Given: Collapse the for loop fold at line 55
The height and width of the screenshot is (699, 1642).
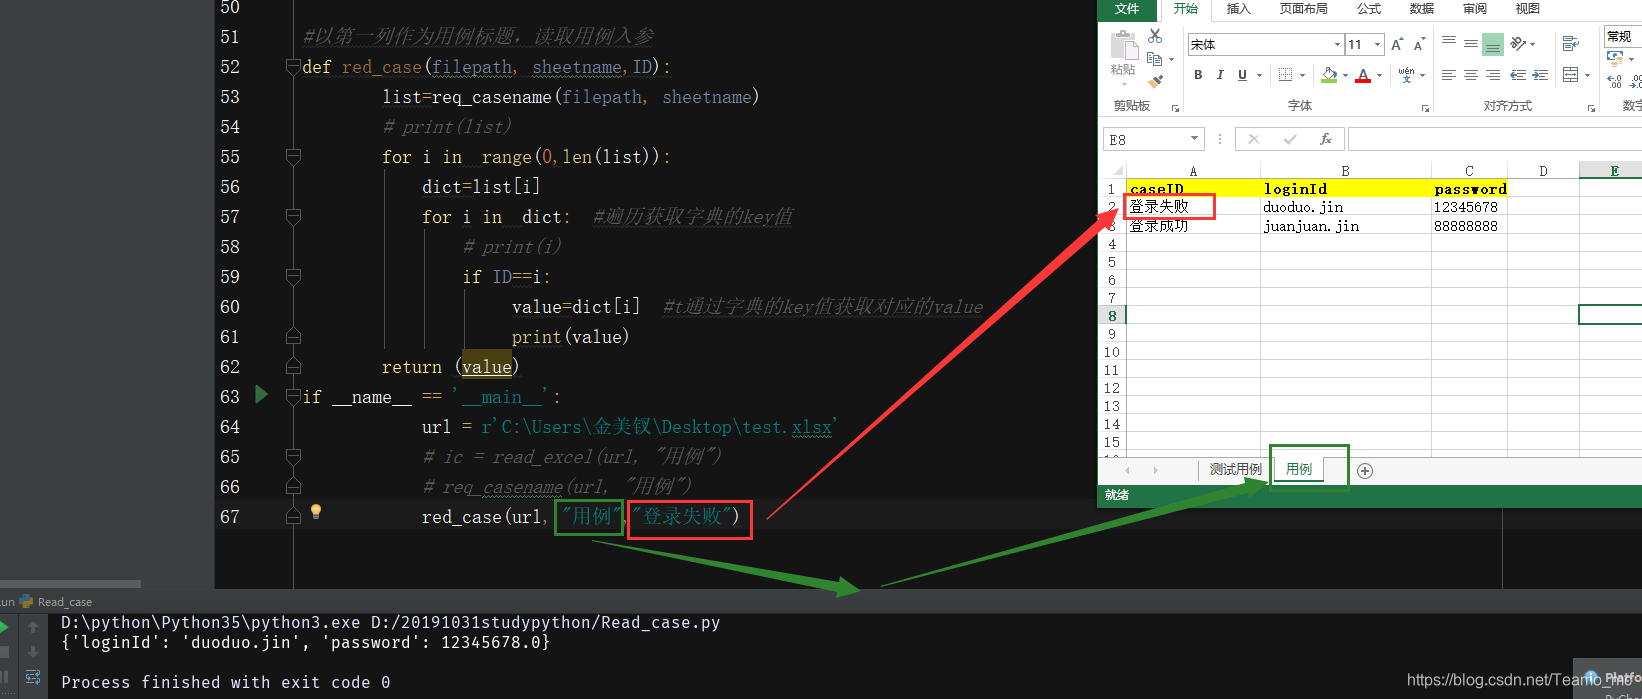Looking at the screenshot, I should click(x=293, y=157).
